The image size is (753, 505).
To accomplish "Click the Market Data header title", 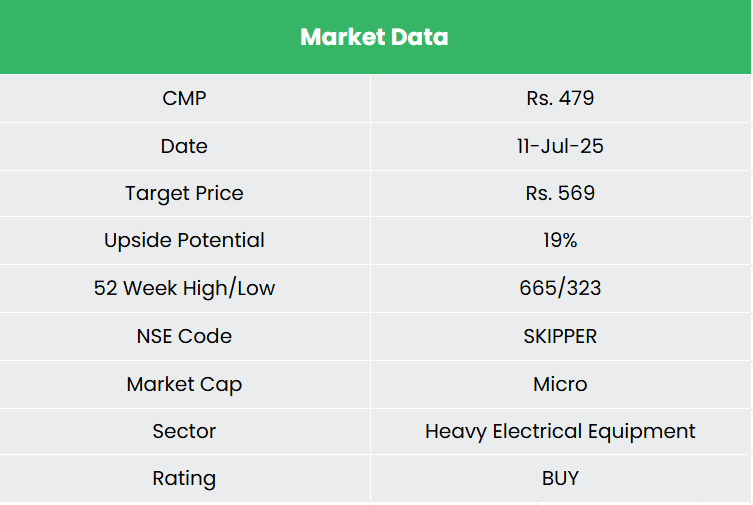I will [x=374, y=38].
